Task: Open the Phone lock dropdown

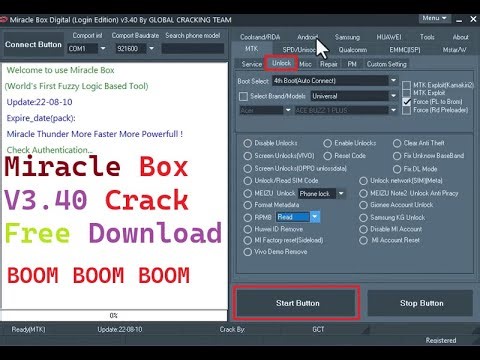Action: point(341,193)
